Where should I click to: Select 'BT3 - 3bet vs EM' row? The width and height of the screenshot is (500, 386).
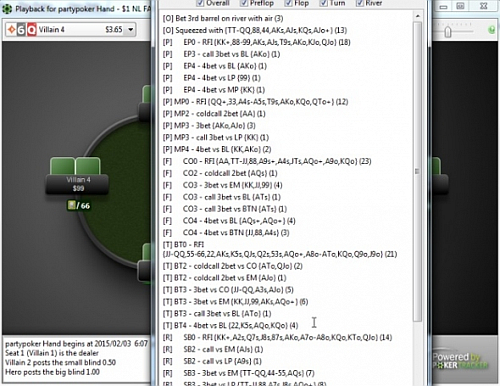pos(235,302)
